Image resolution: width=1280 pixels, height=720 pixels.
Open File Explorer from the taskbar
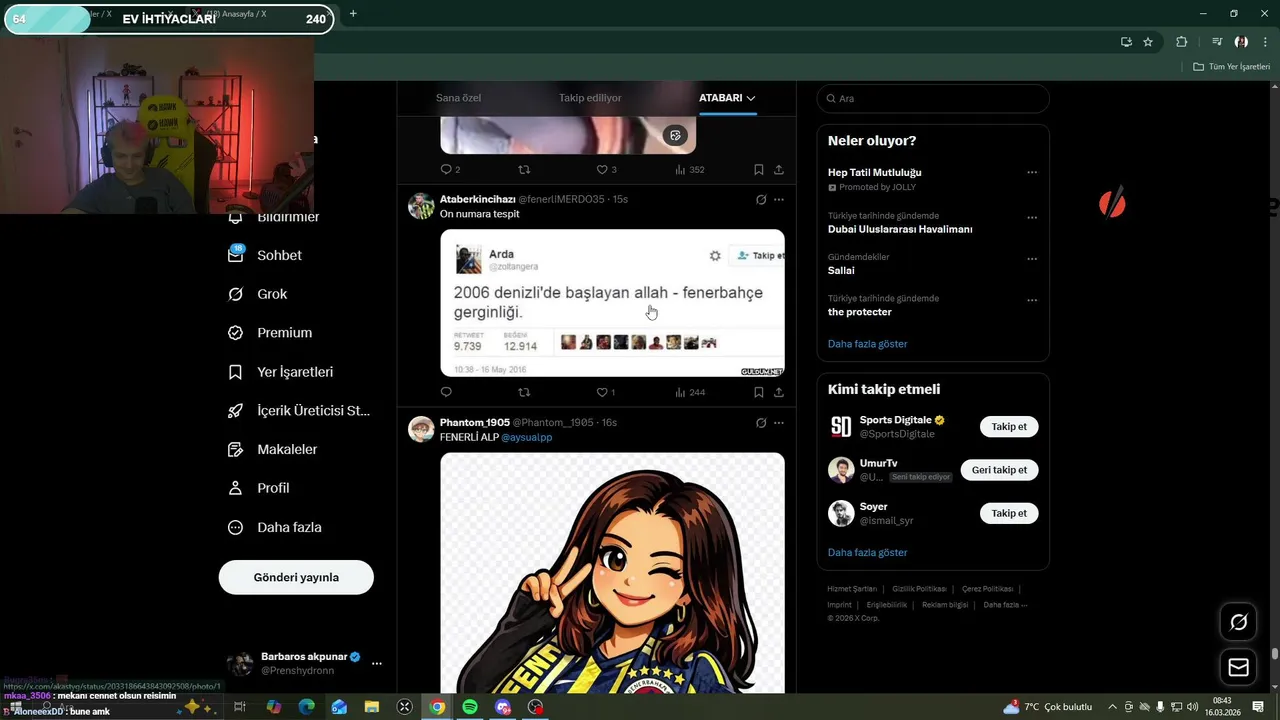point(372,707)
